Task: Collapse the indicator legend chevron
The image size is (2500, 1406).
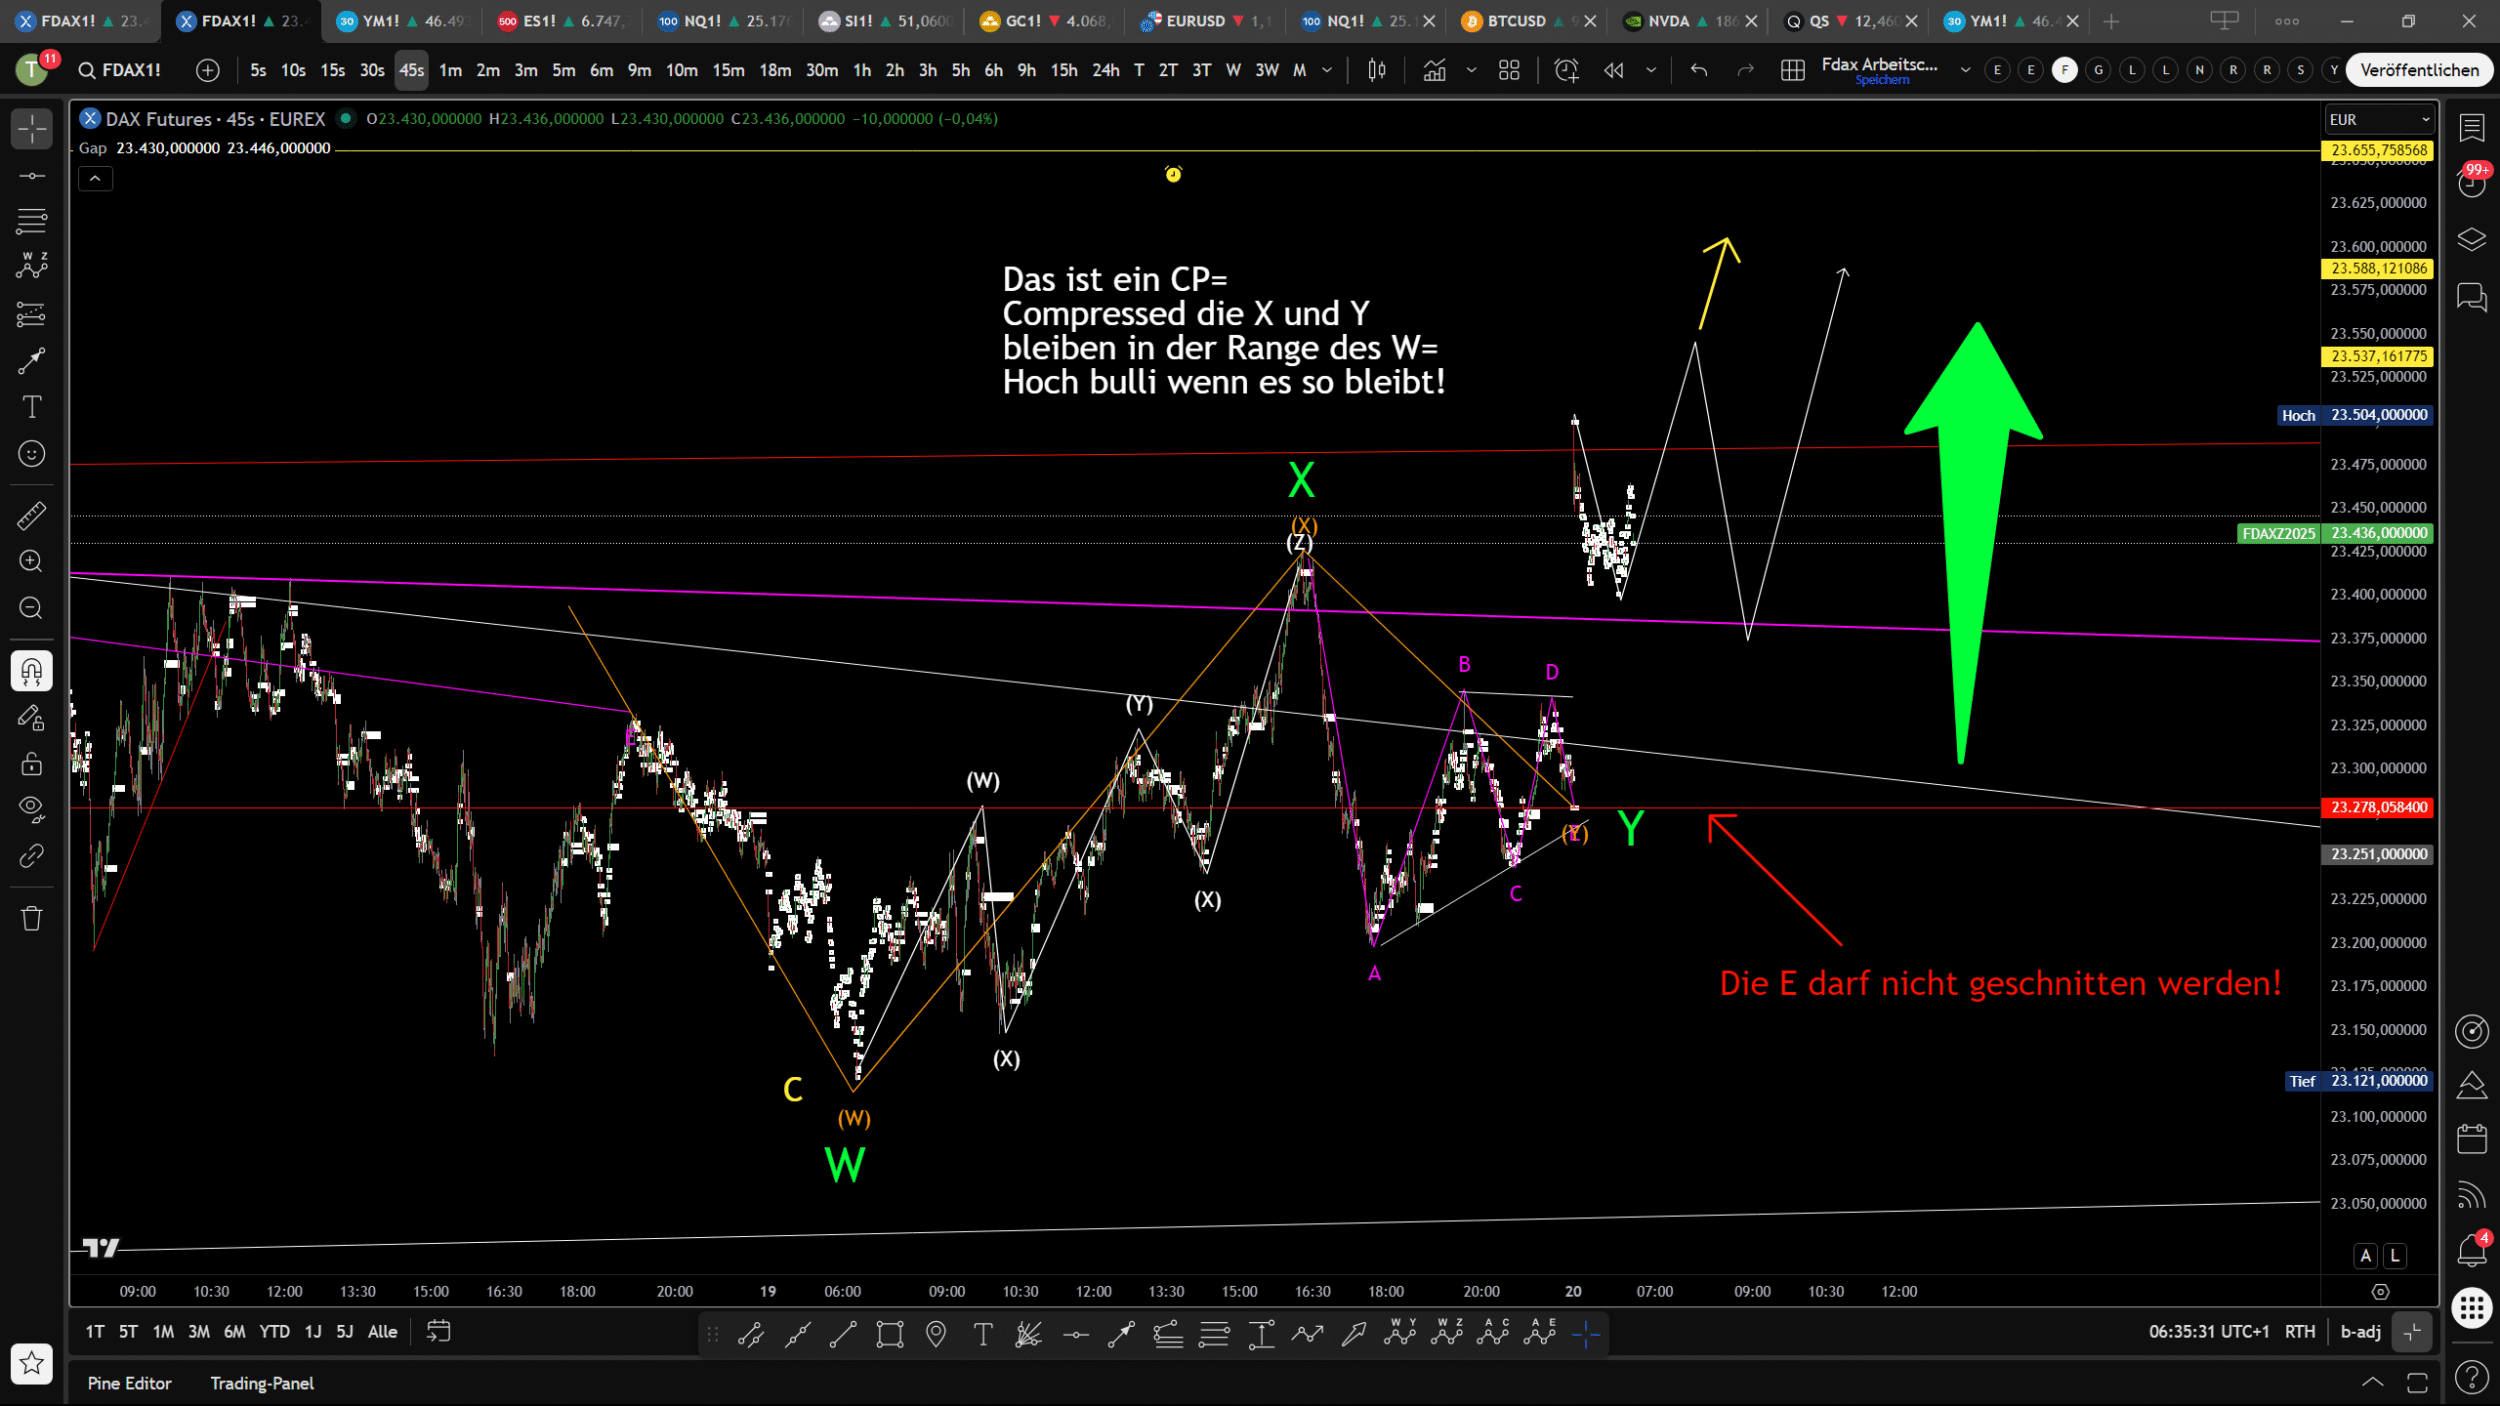Action: pyautogui.click(x=95, y=179)
